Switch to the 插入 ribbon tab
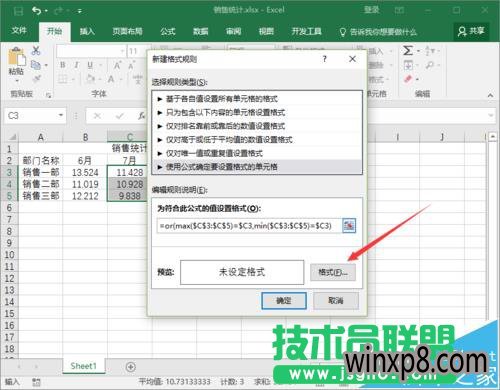 point(87,31)
